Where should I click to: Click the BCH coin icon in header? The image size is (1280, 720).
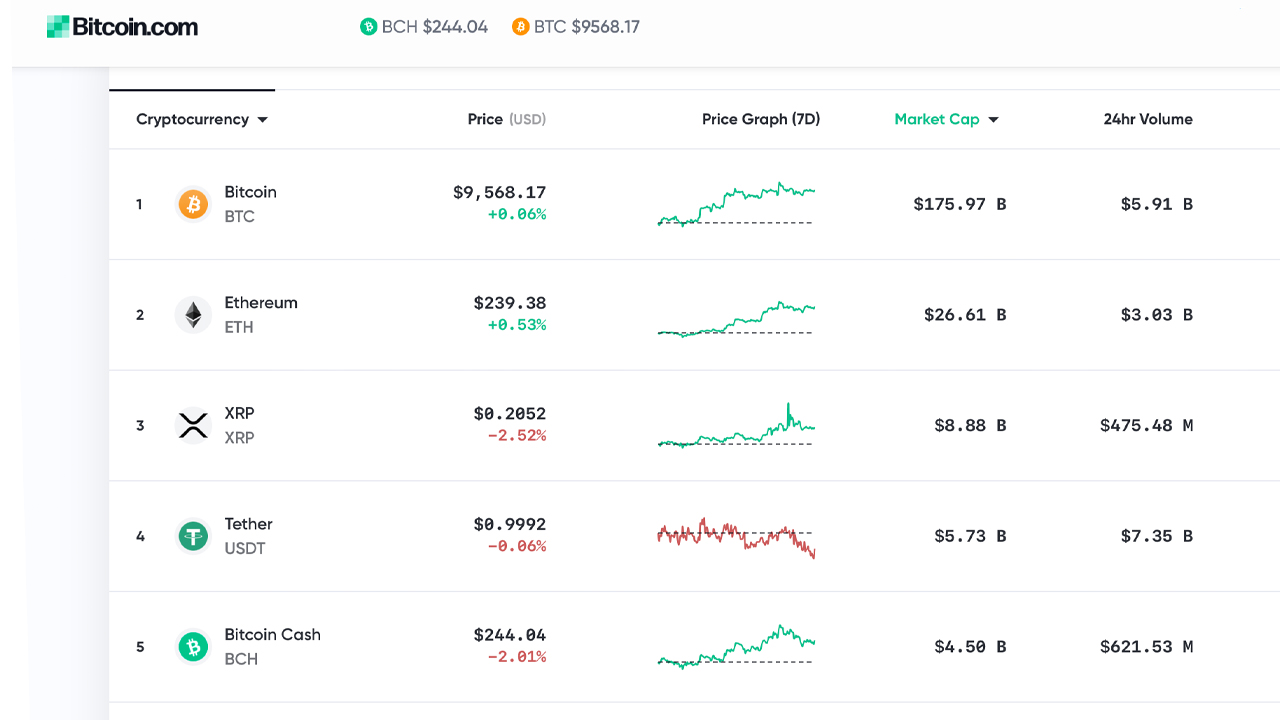(368, 27)
